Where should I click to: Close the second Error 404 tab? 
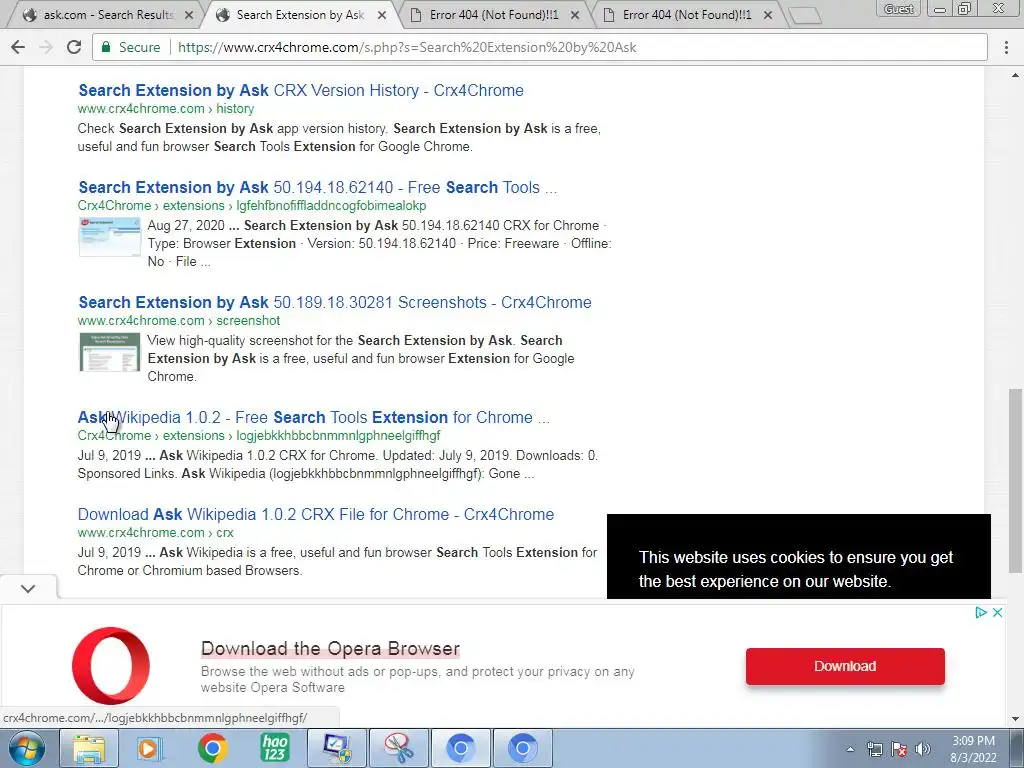coord(768,15)
